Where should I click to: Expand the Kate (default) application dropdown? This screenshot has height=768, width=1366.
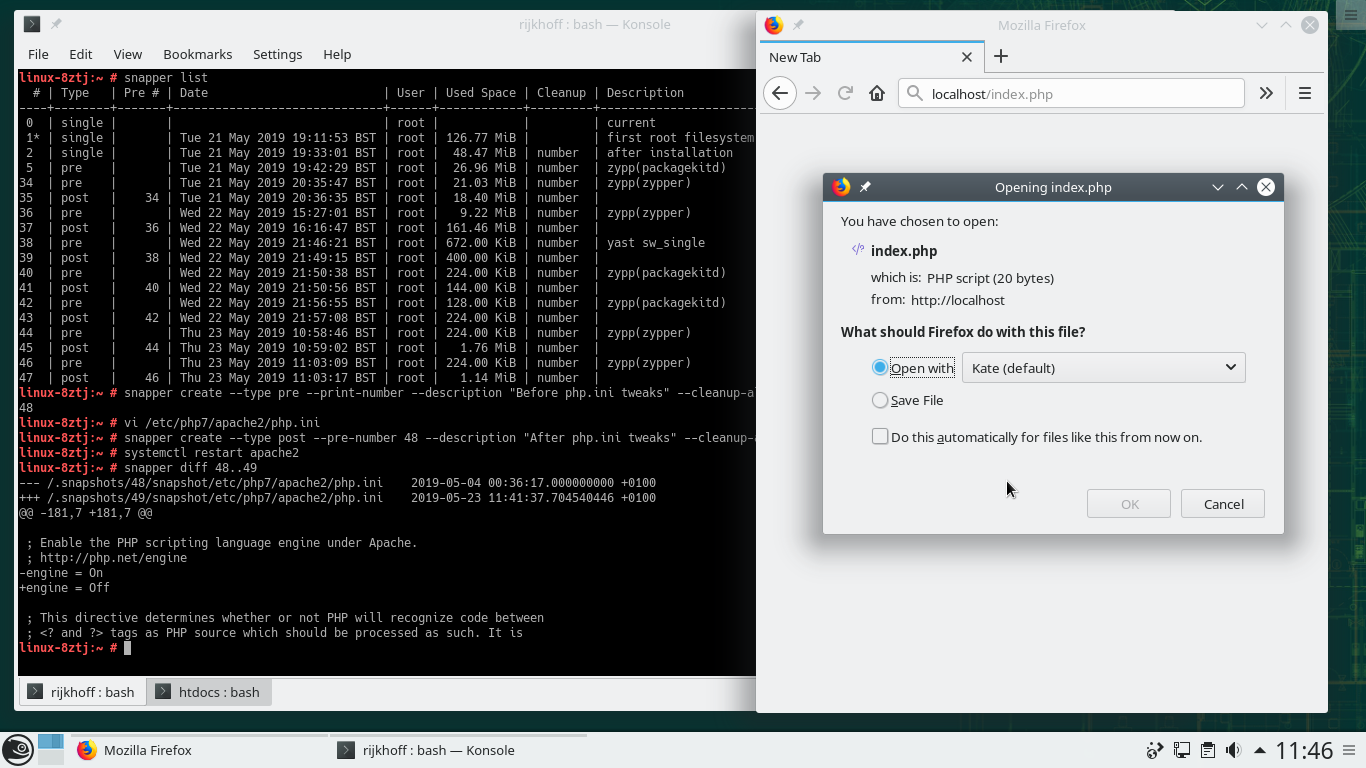[1104, 368]
